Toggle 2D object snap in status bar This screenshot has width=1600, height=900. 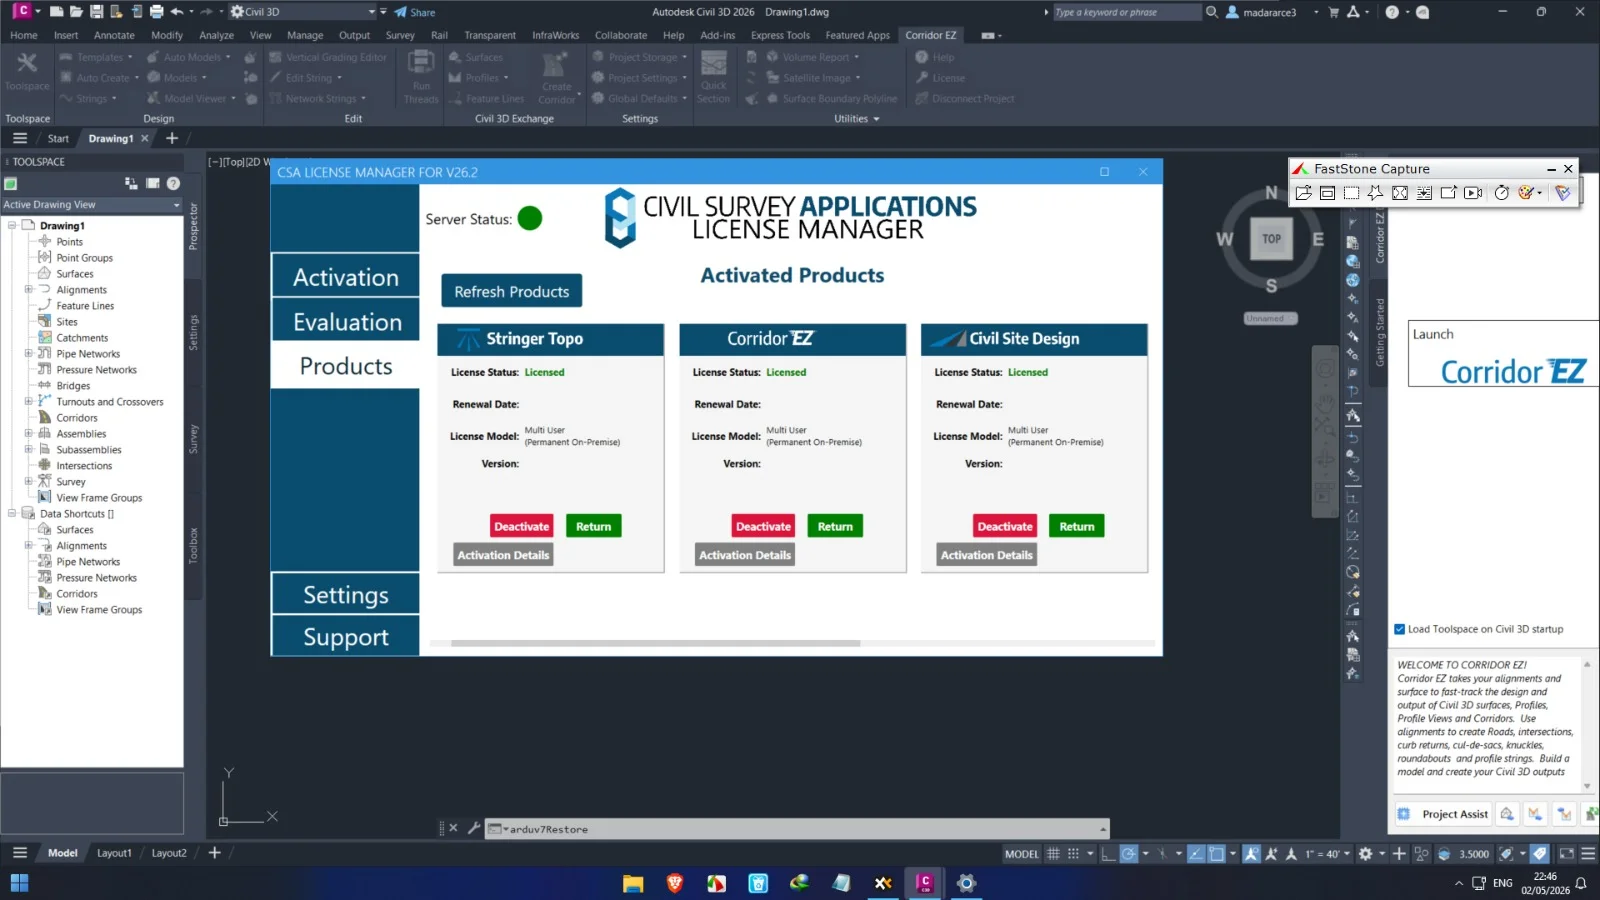pyautogui.click(x=1217, y=854)
